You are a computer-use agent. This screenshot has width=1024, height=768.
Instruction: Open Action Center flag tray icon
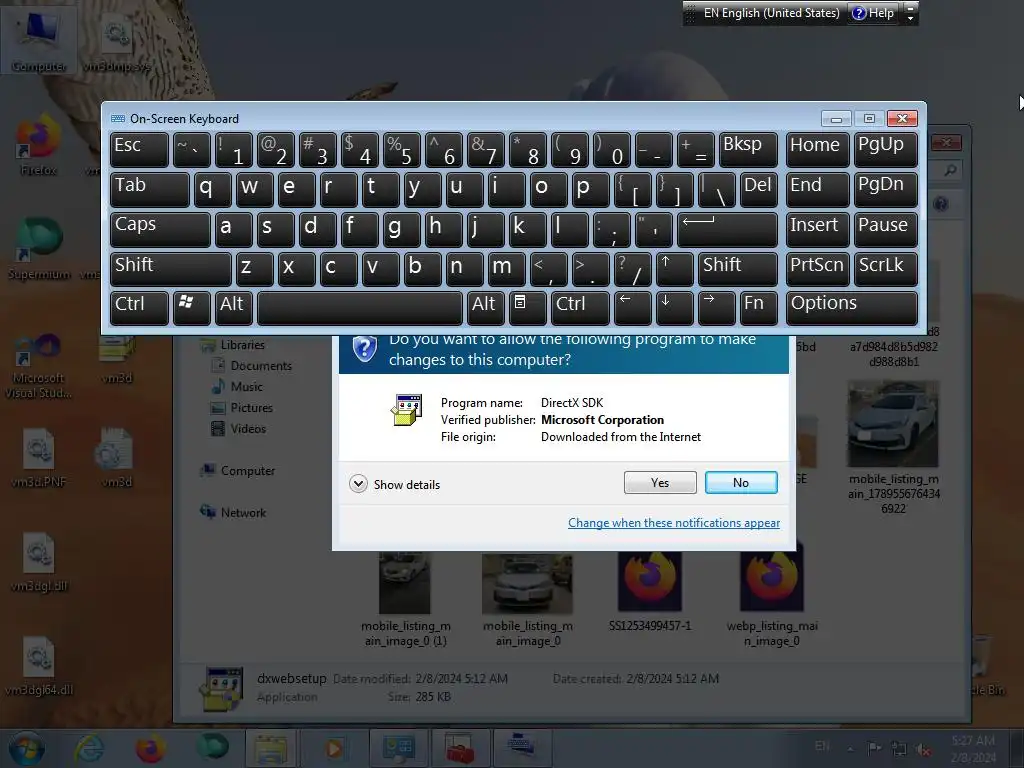coord(874,748)
